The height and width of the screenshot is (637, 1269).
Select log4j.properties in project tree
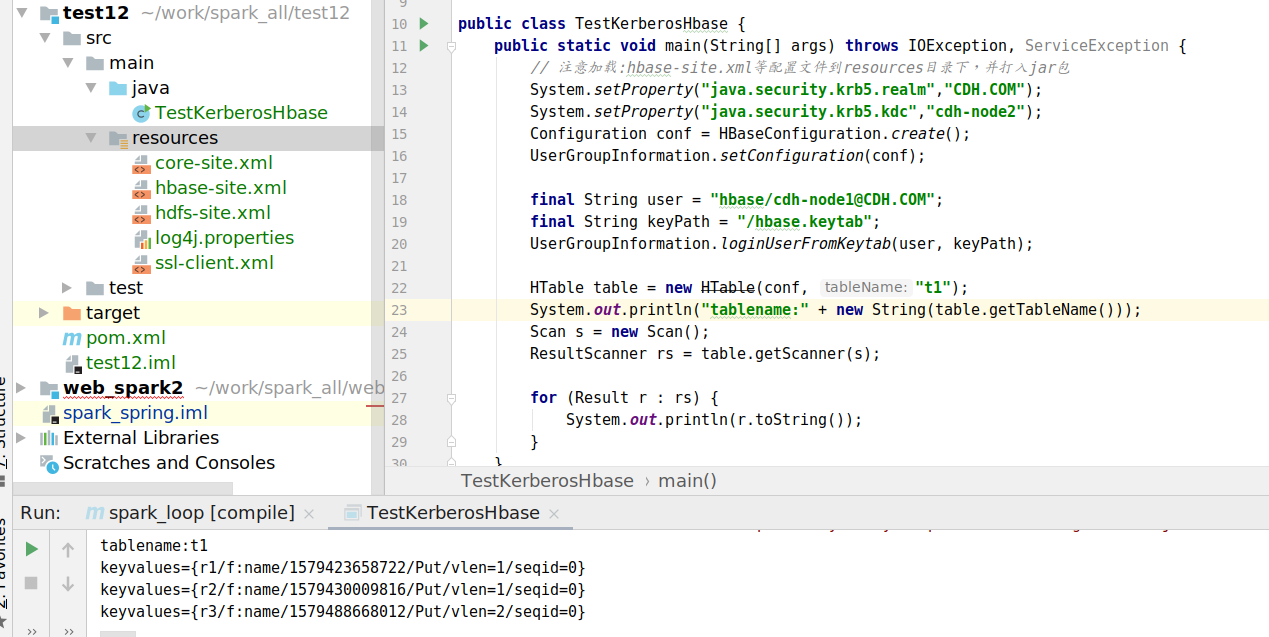[224, 238]
